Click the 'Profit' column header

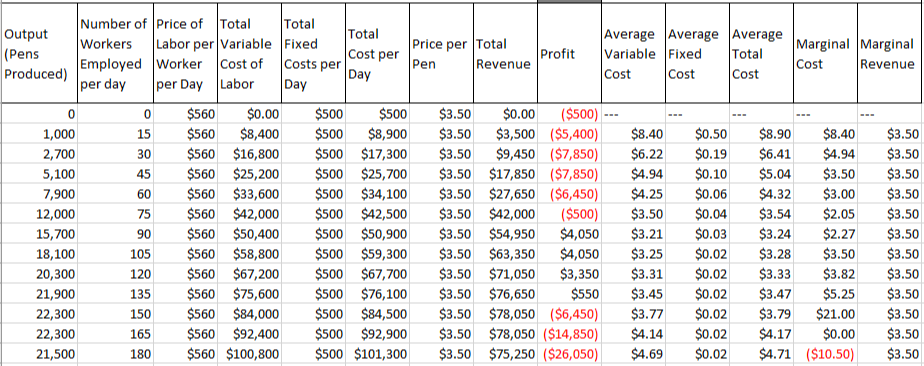click(569, 53)
